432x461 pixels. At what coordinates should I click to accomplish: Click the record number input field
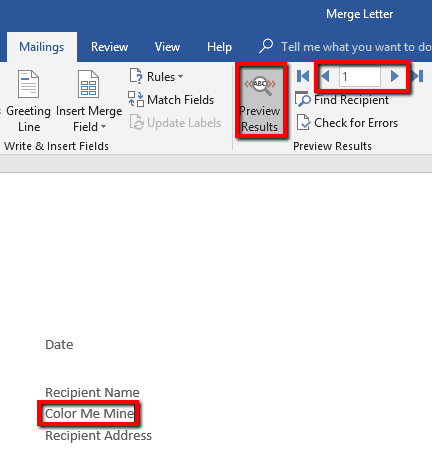[x=360, y=77]
